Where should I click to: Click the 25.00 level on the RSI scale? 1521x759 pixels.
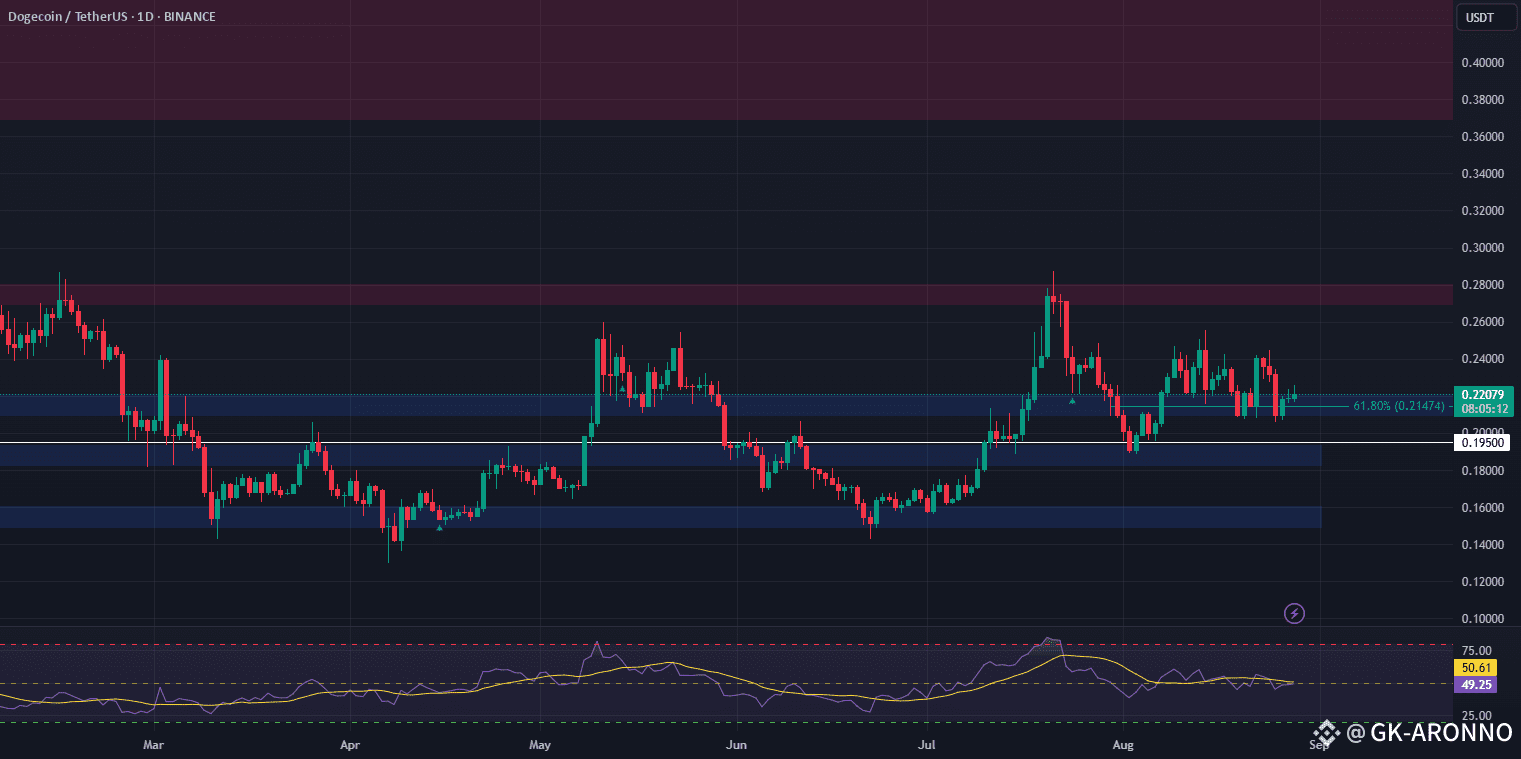click(x=1476, y=716)
